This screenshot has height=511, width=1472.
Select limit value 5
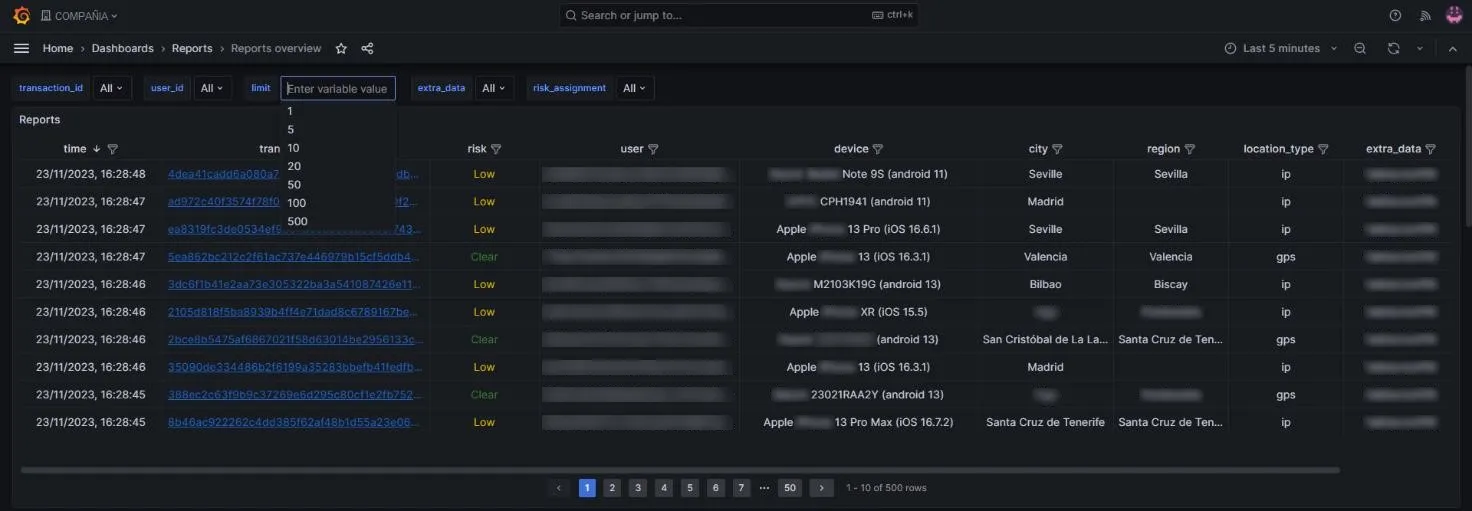tap(338, 129)
